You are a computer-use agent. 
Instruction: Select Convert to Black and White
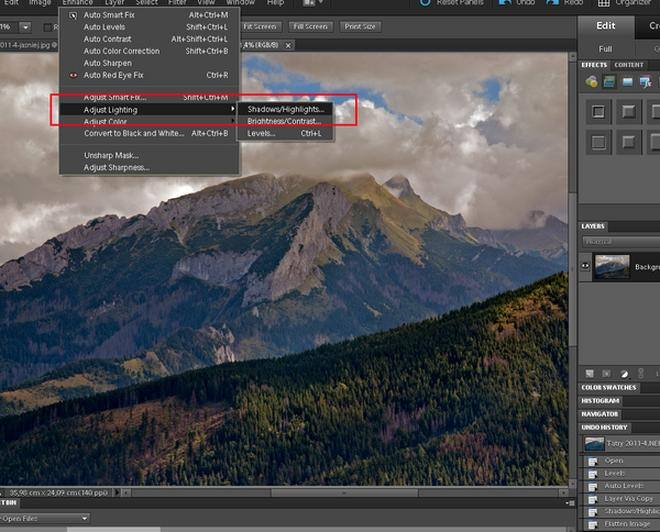(x=149, y=133)
